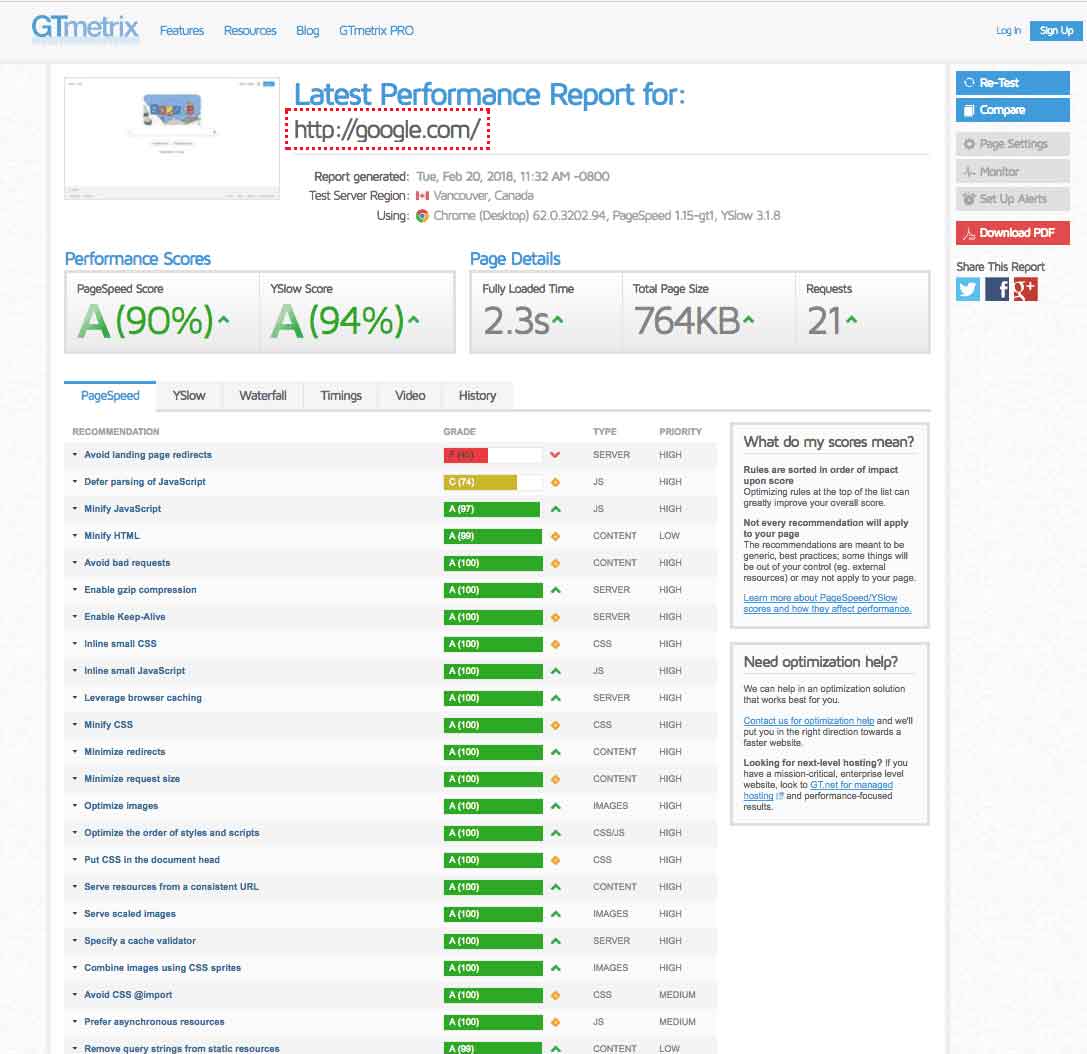The width and height of the screenshot is (1087, 1054).
Task: Click the Re-Test button
Action: tap(1012, 83)
